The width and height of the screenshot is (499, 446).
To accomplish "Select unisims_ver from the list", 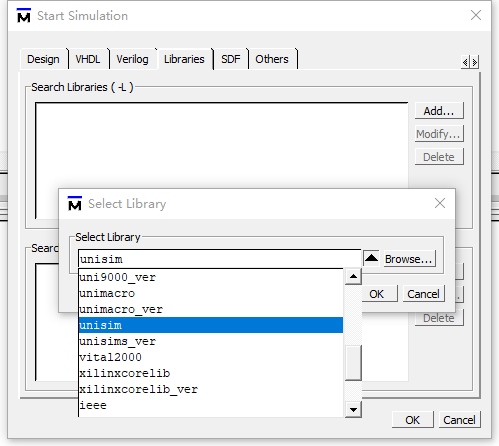I will tap(211, 341).
